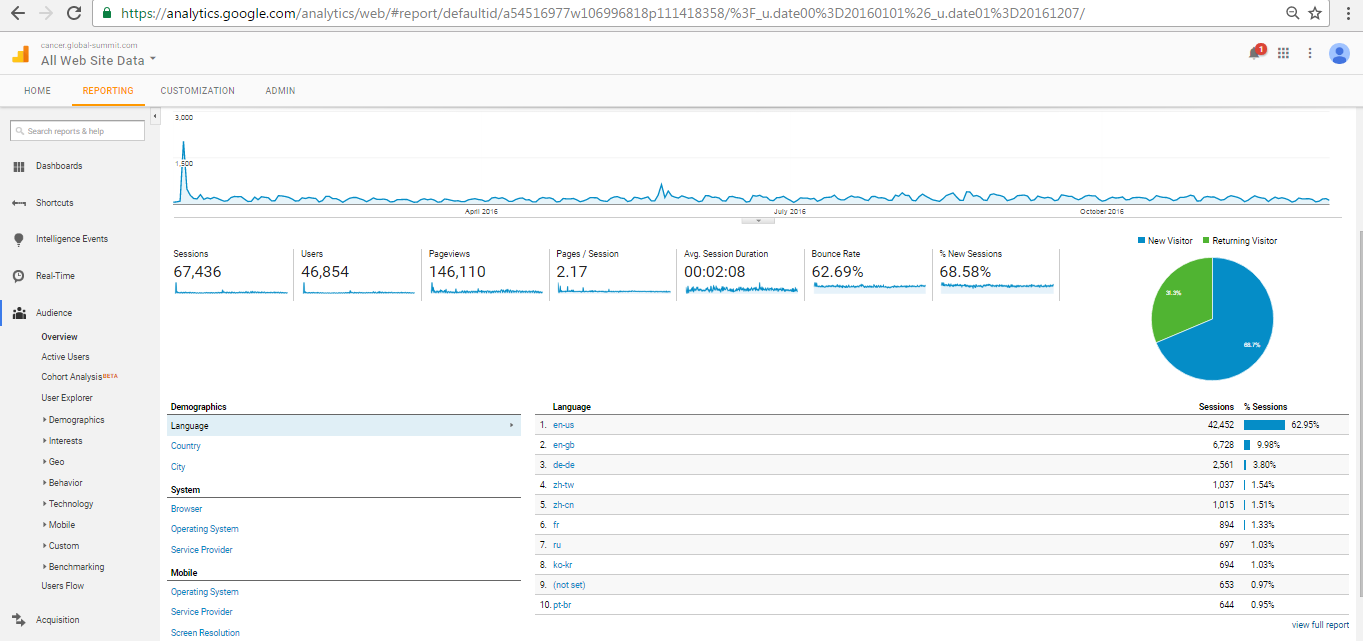Open the All Web Site Data dropdown
This screenshot has width=1363, height=641.
click(x=99, y=60)
